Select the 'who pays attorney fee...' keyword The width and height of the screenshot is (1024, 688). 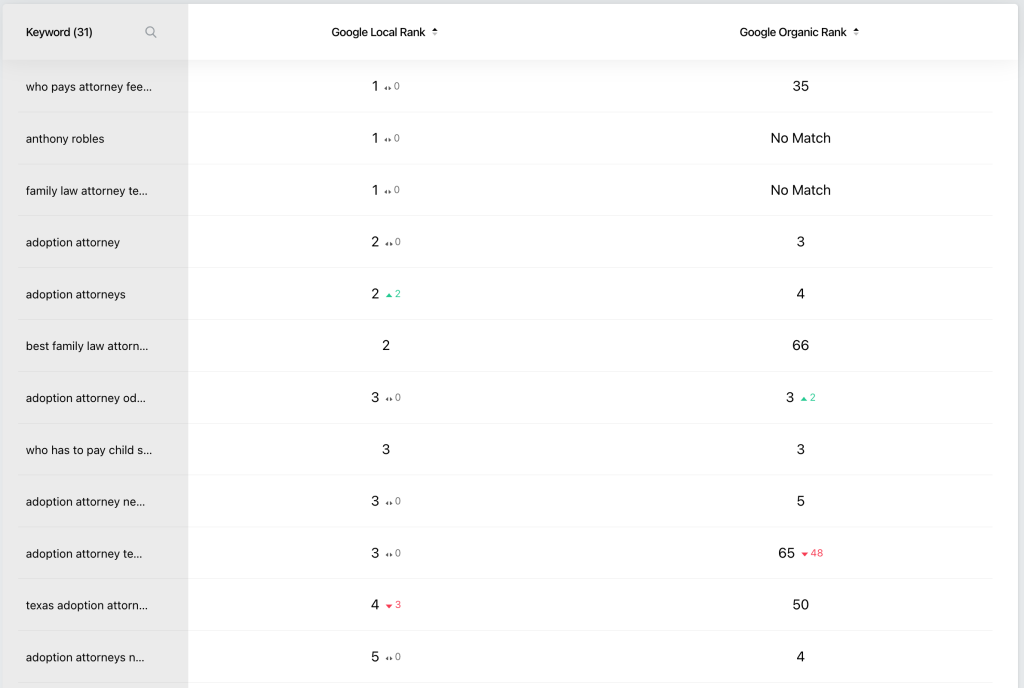pos(89,87)
